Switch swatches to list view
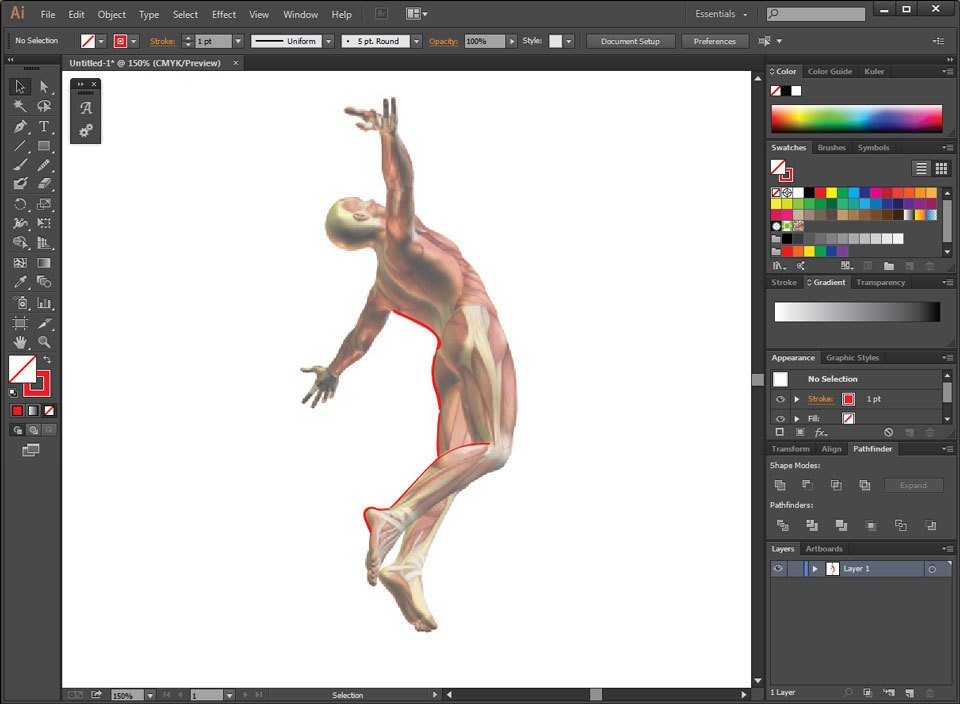This screenshot has height=704, width=960. [x=921, y=168]
